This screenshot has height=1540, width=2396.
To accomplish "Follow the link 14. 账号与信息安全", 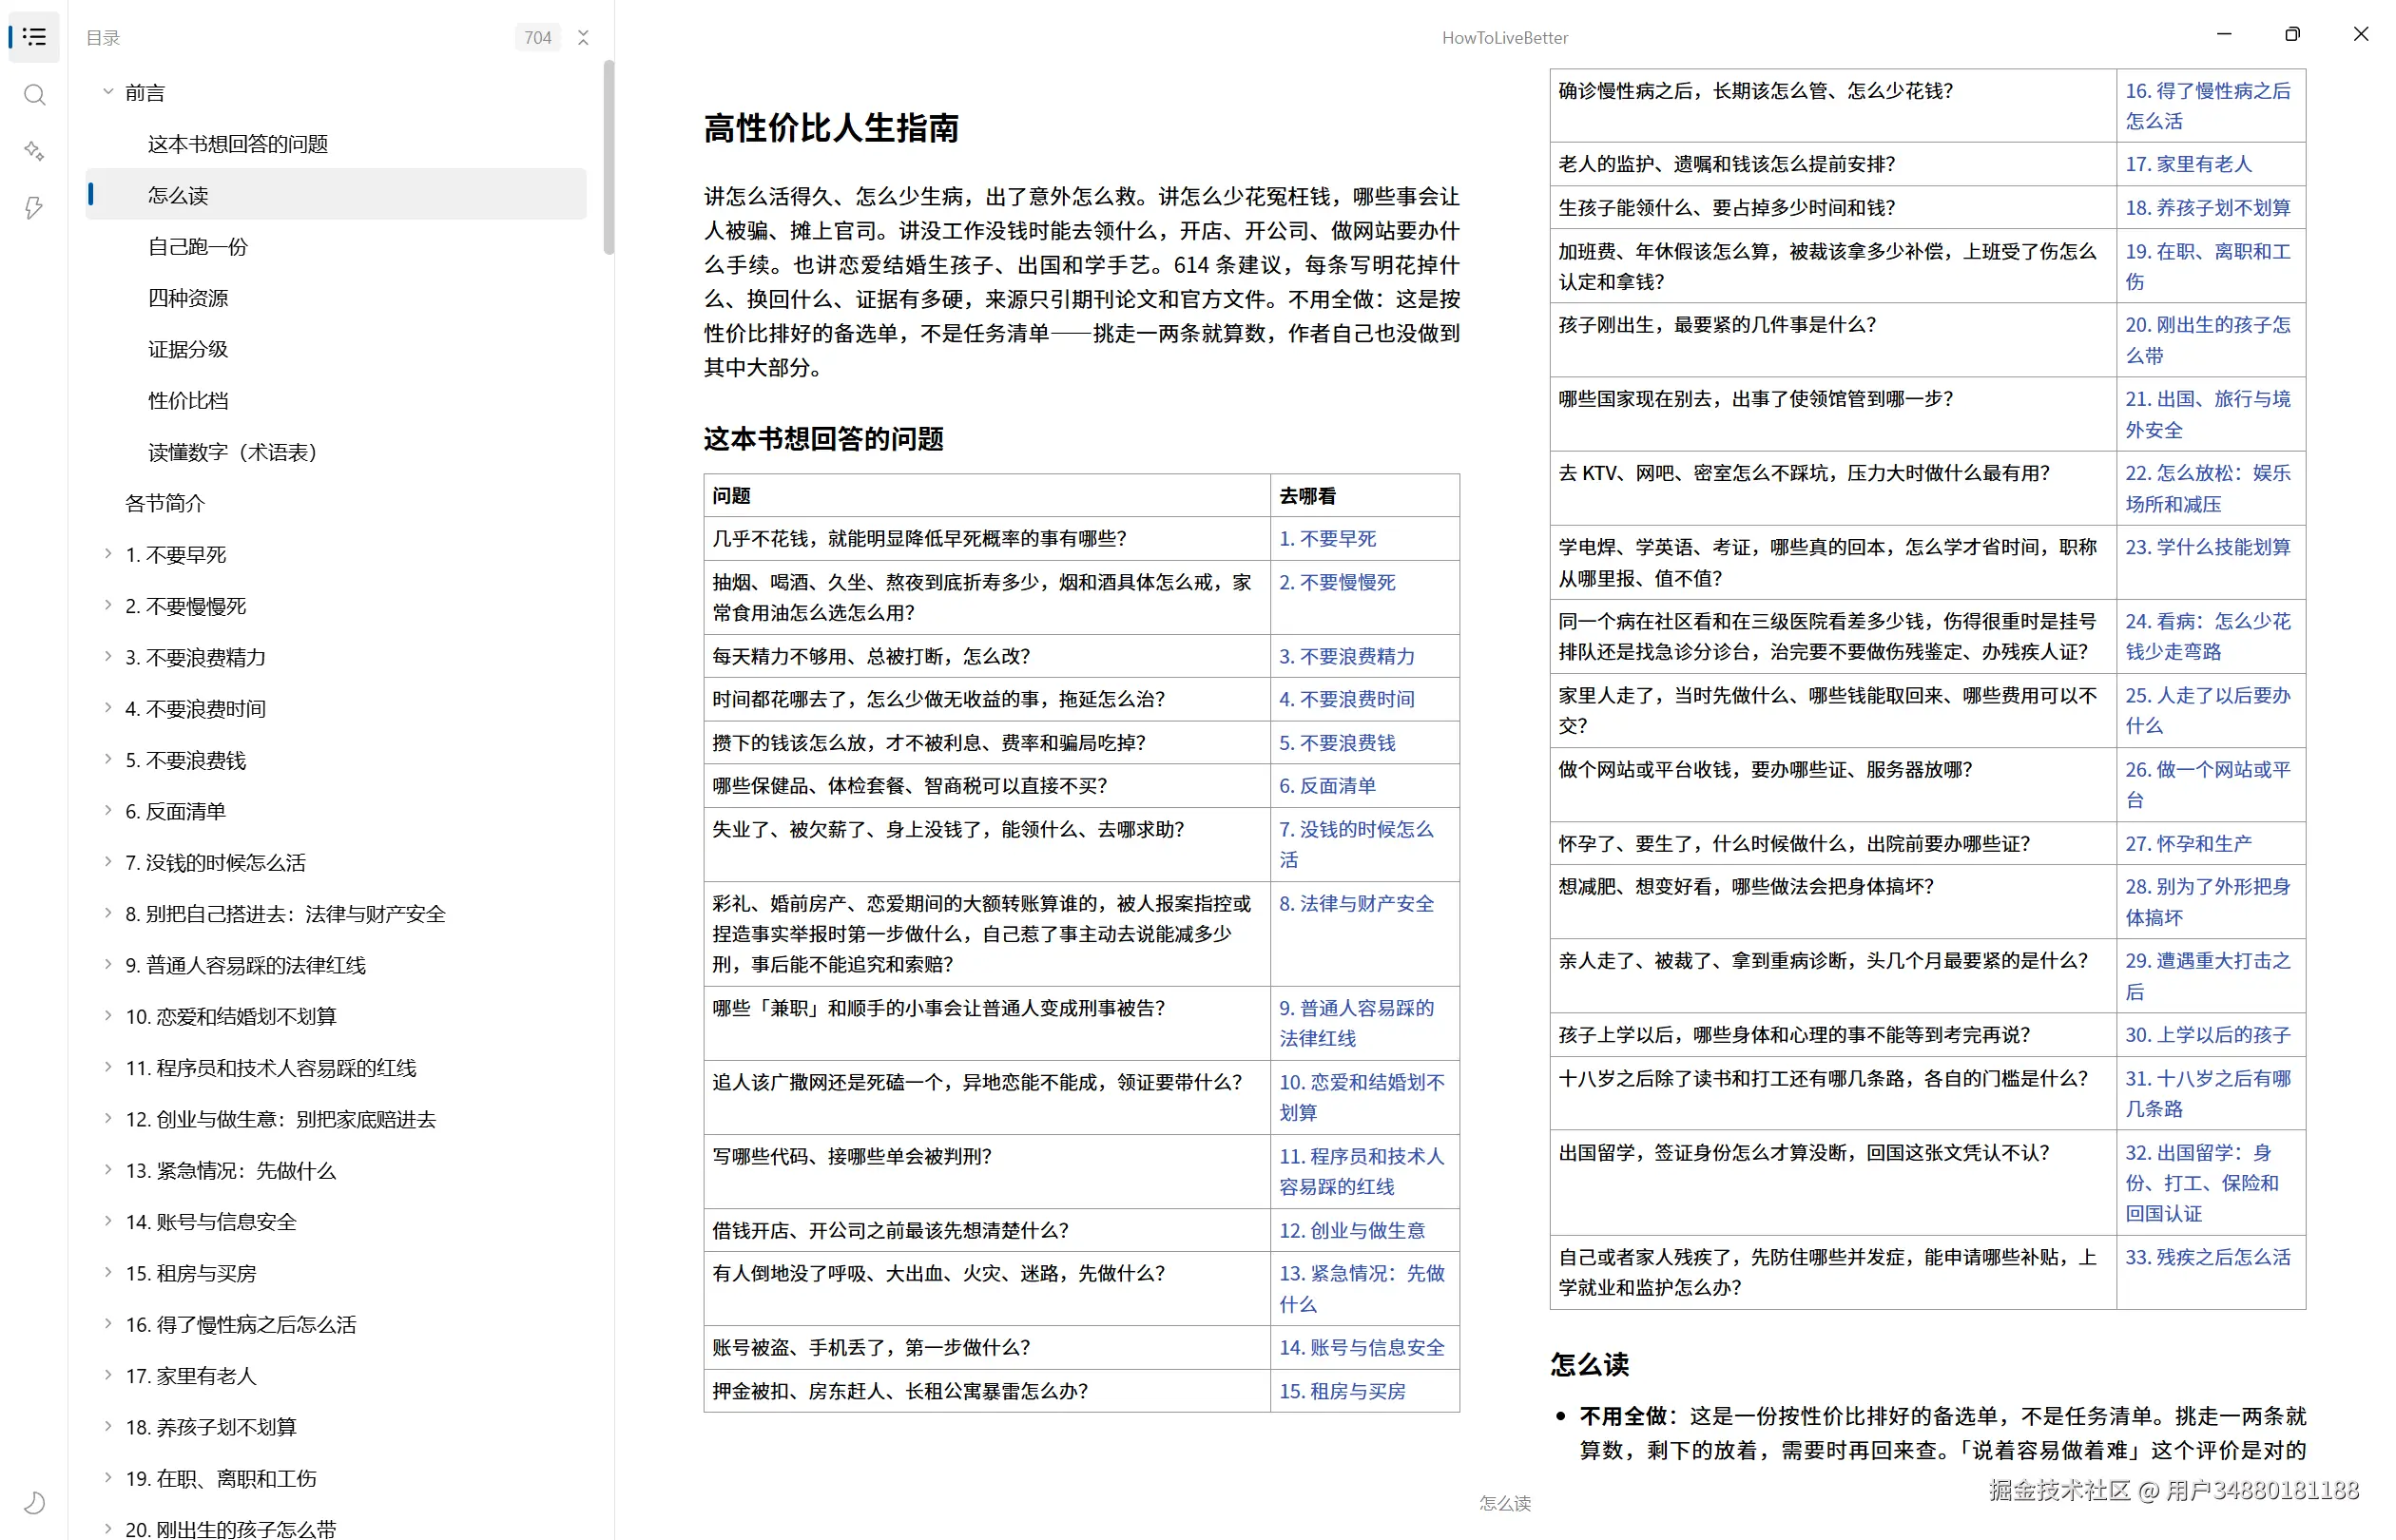I will pos(1362,1348).
